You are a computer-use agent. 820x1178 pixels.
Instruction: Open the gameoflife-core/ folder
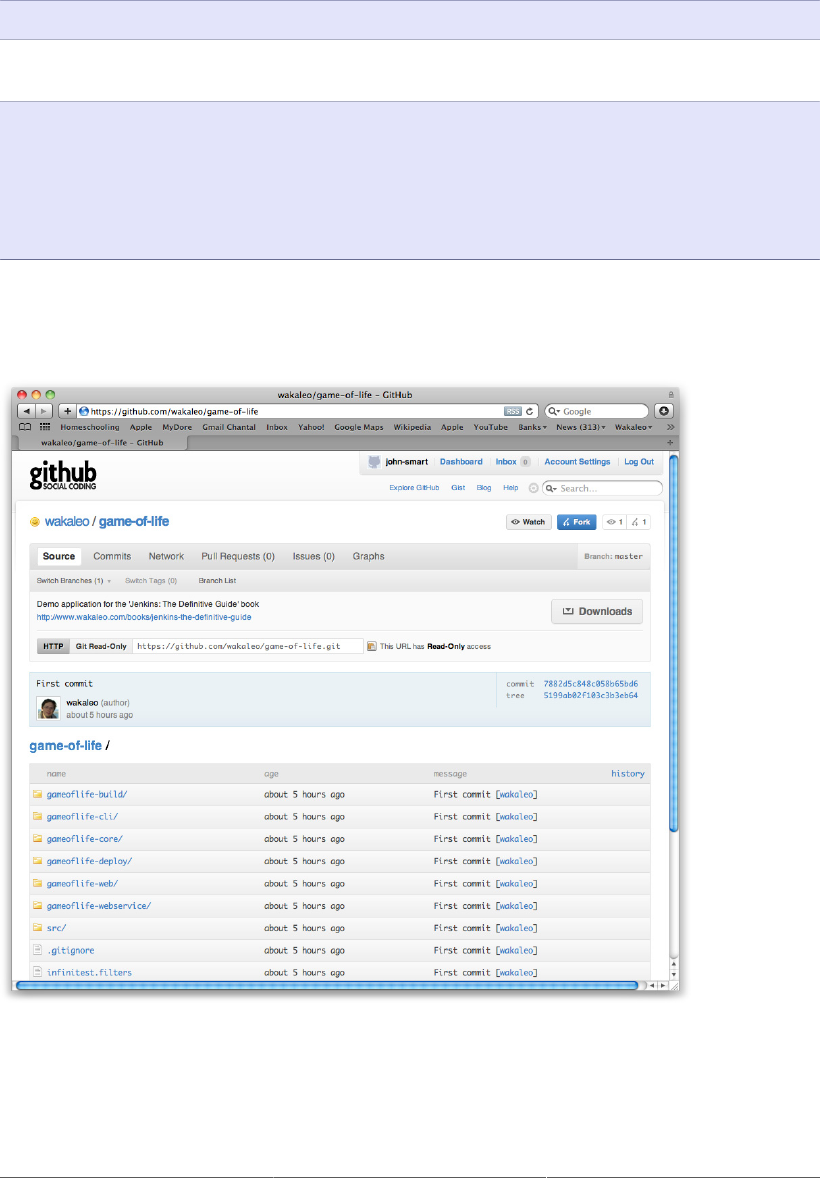coord(84,839)
